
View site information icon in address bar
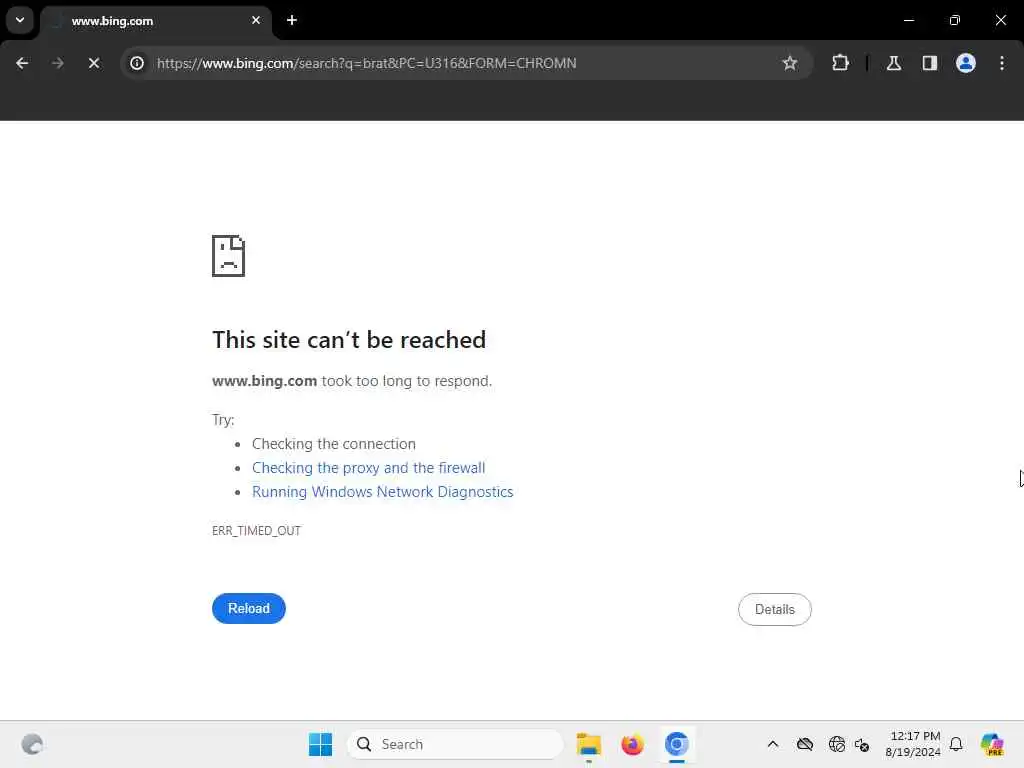(x=136, y=63)
